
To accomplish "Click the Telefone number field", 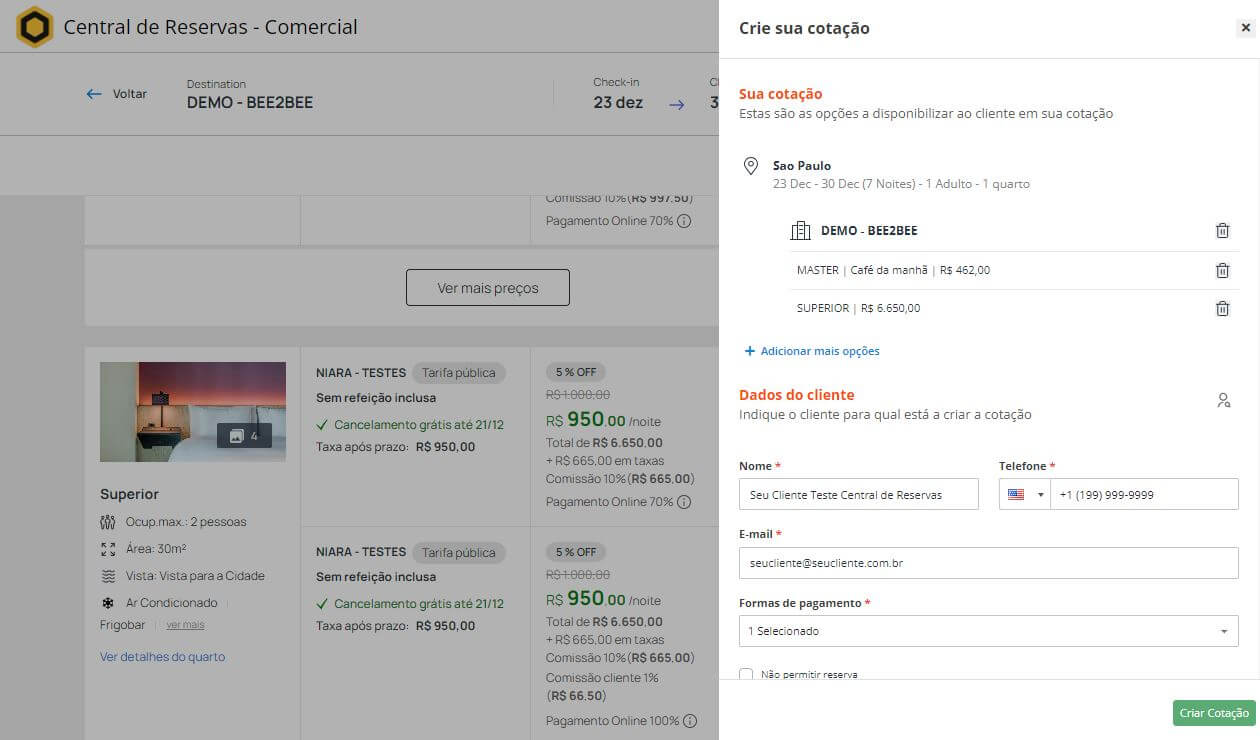I will click(x=1143, y=494).
